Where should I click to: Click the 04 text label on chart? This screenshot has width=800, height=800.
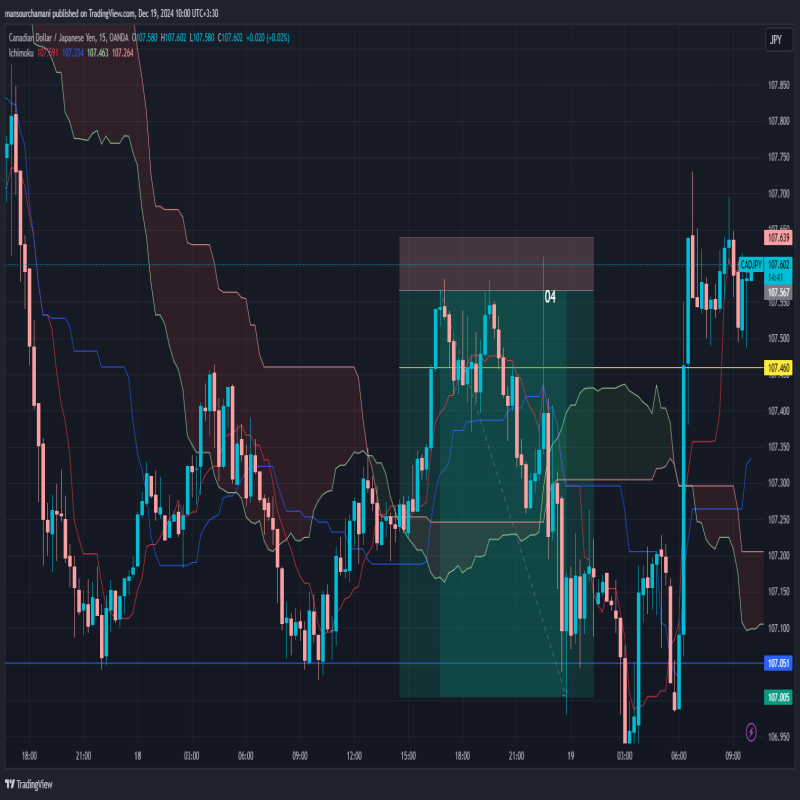pyautogui.click(x=550, y=297)
